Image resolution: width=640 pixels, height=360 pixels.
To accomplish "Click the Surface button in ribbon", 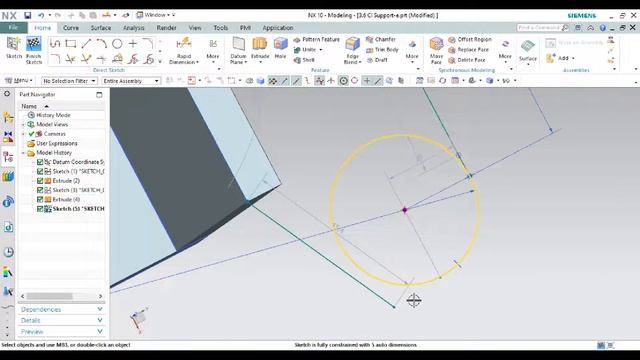I will click(528, 50).
